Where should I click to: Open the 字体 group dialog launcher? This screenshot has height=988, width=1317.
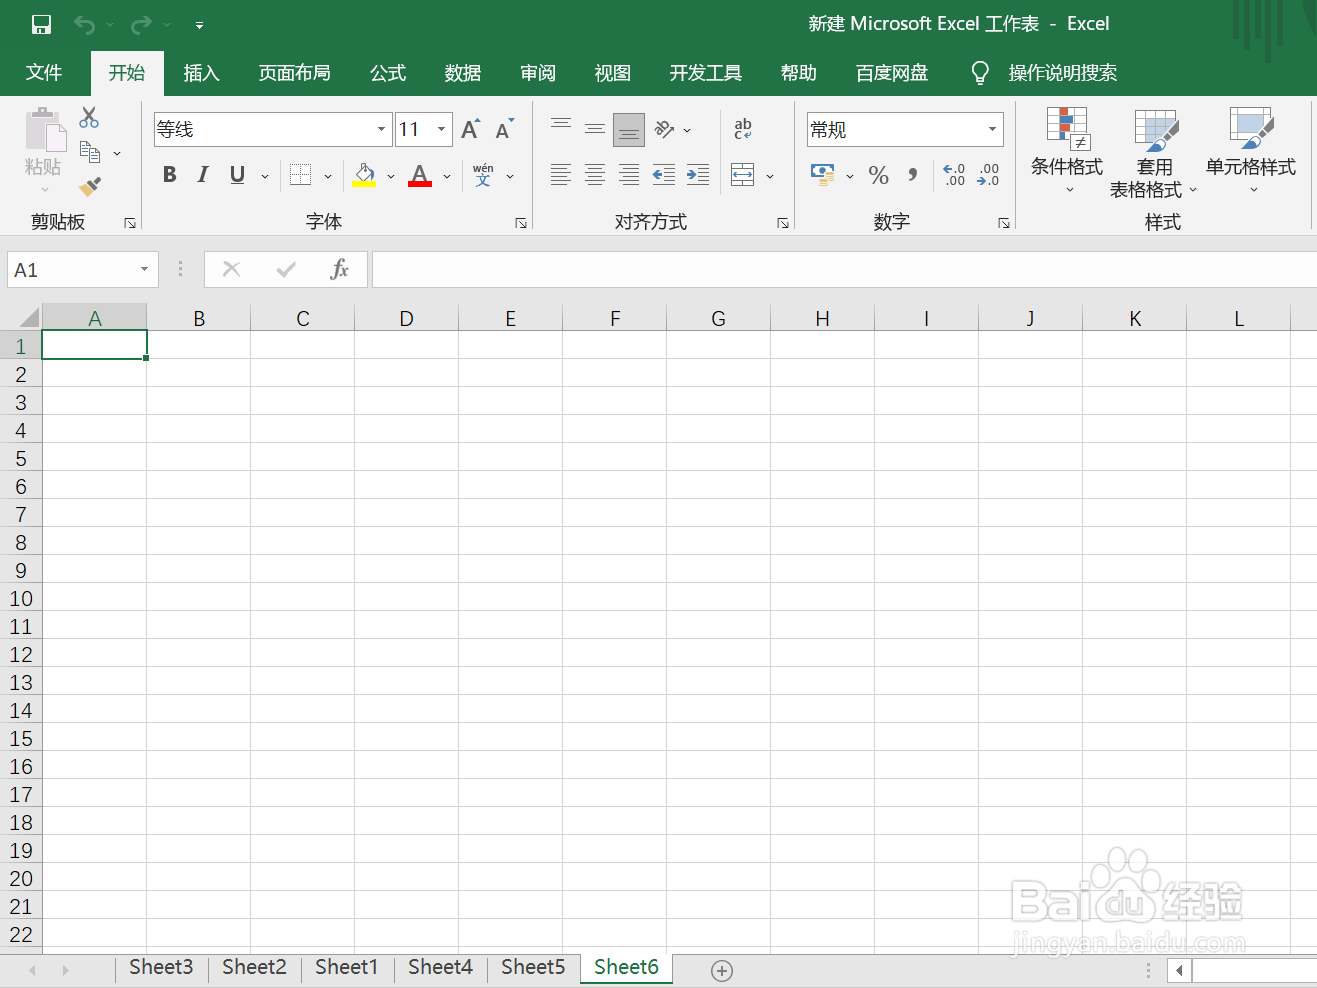[x=521, y=223]
